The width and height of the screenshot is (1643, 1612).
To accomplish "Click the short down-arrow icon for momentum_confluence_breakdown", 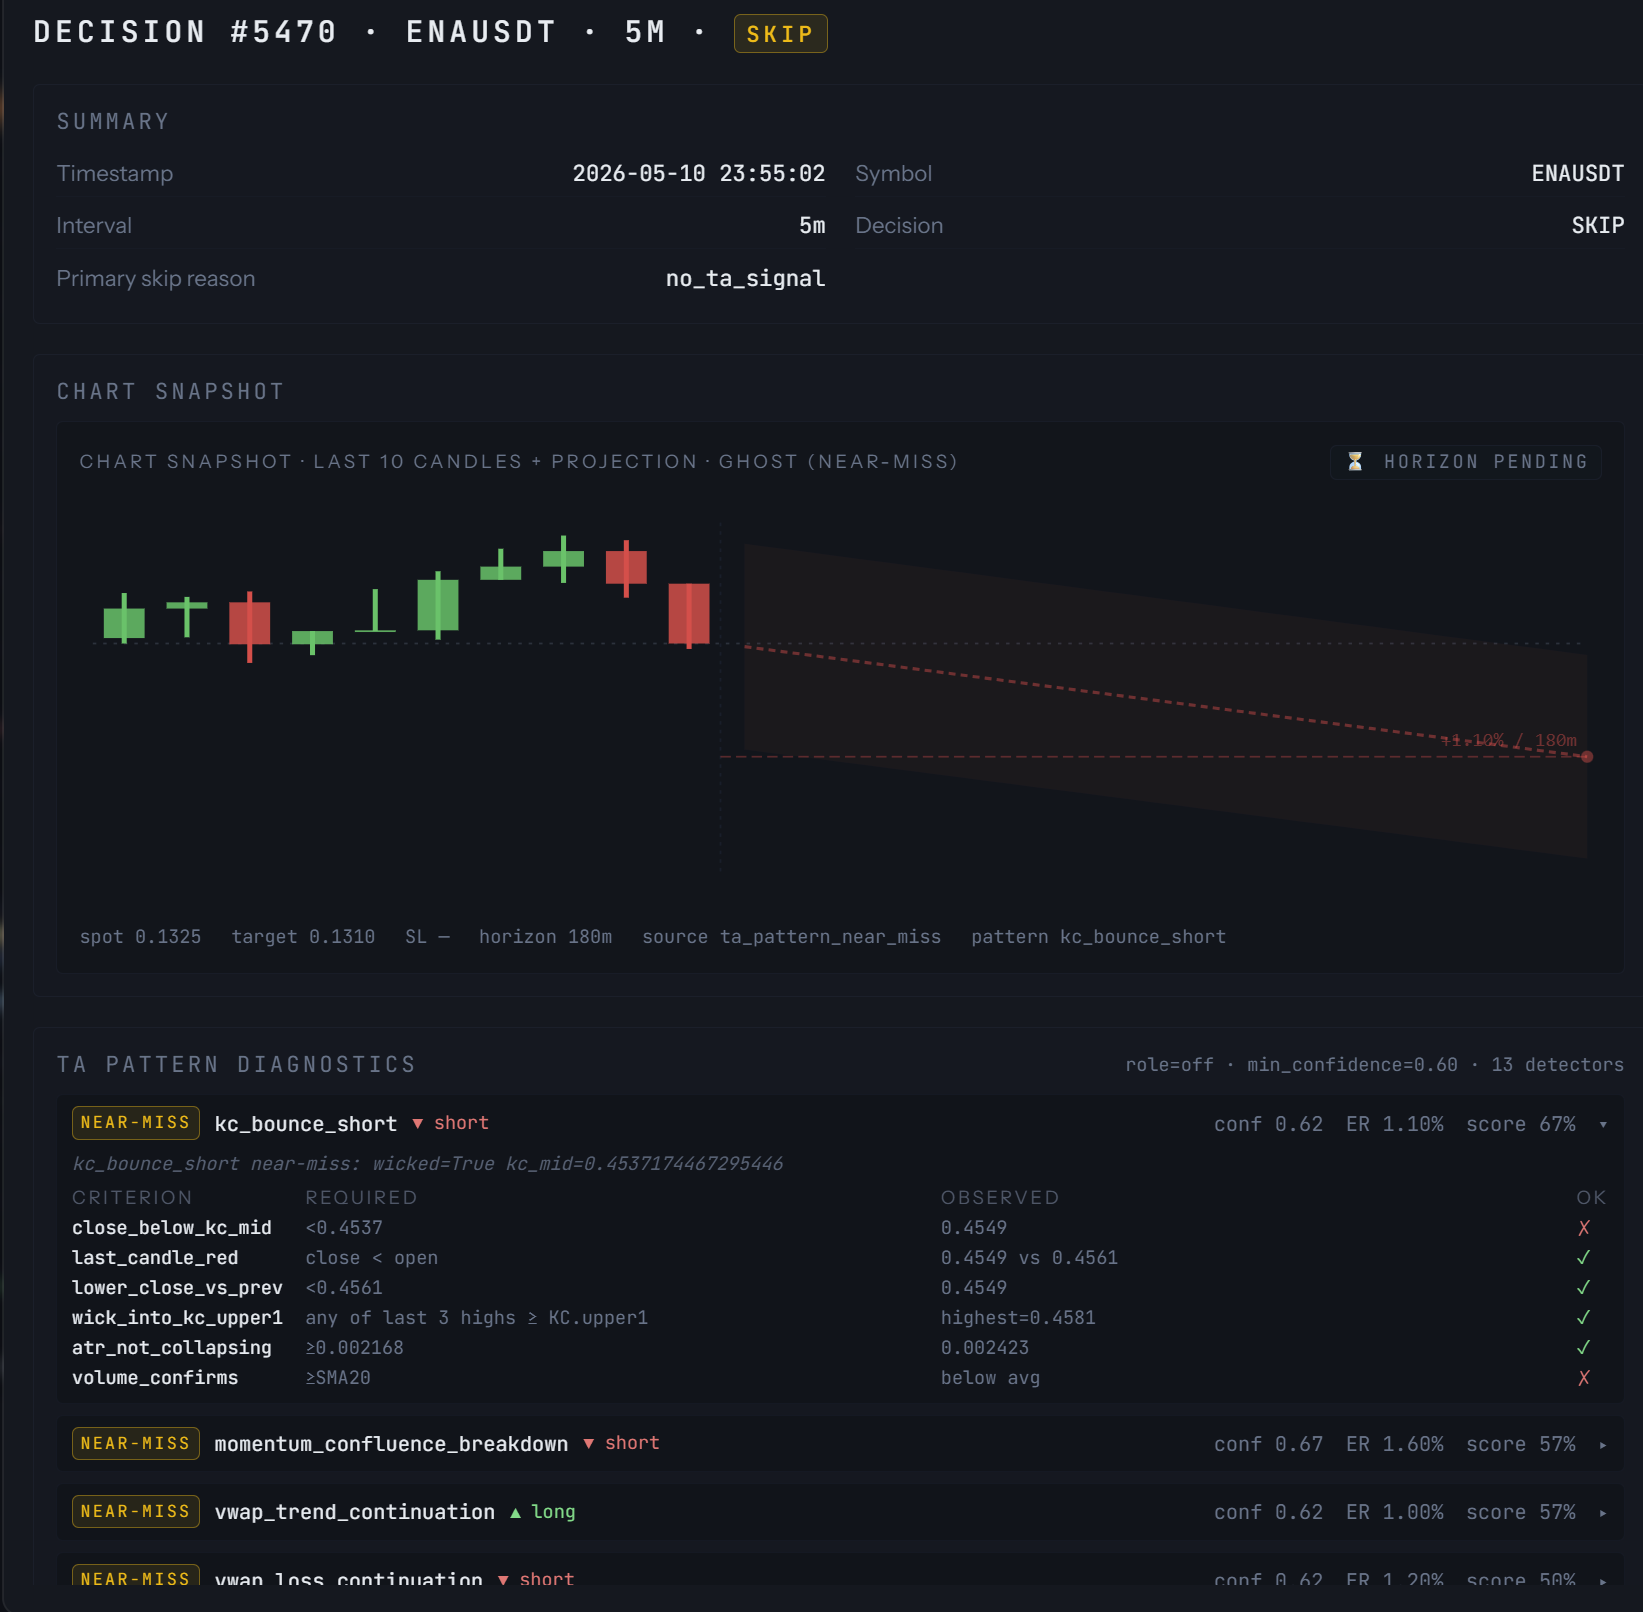I will point(589,1444).
